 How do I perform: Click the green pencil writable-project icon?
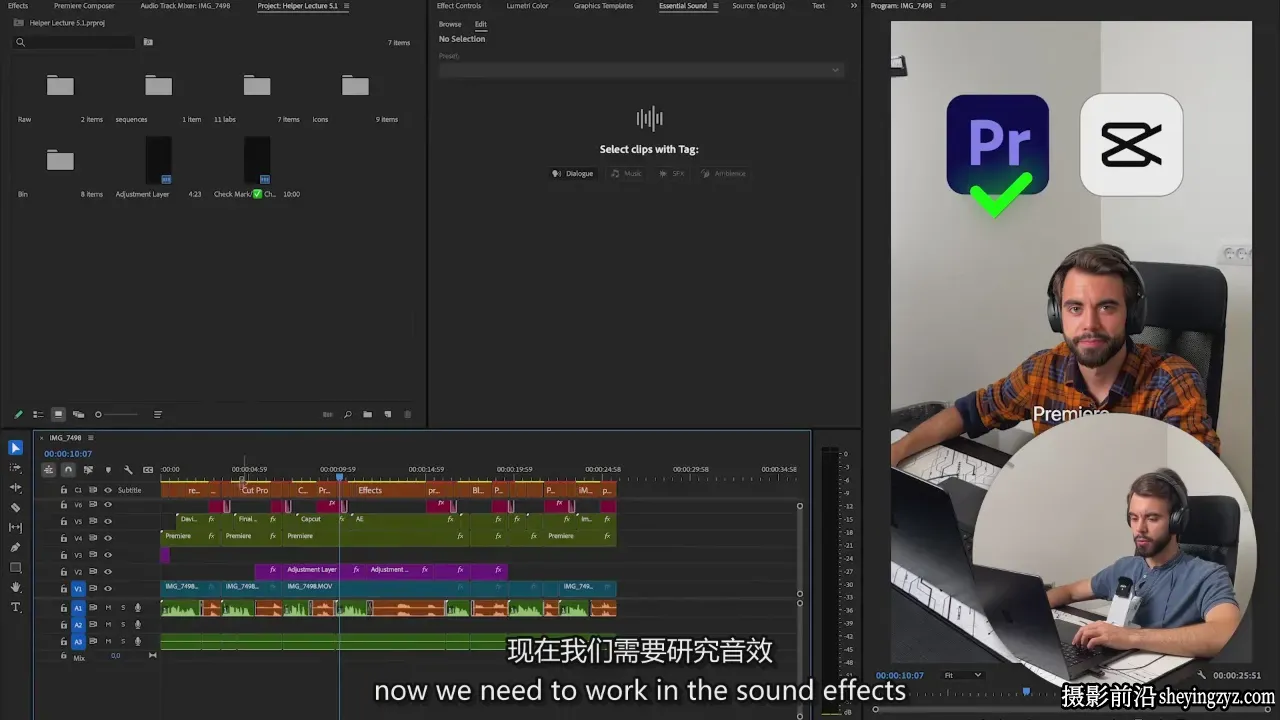click(18, 414)
